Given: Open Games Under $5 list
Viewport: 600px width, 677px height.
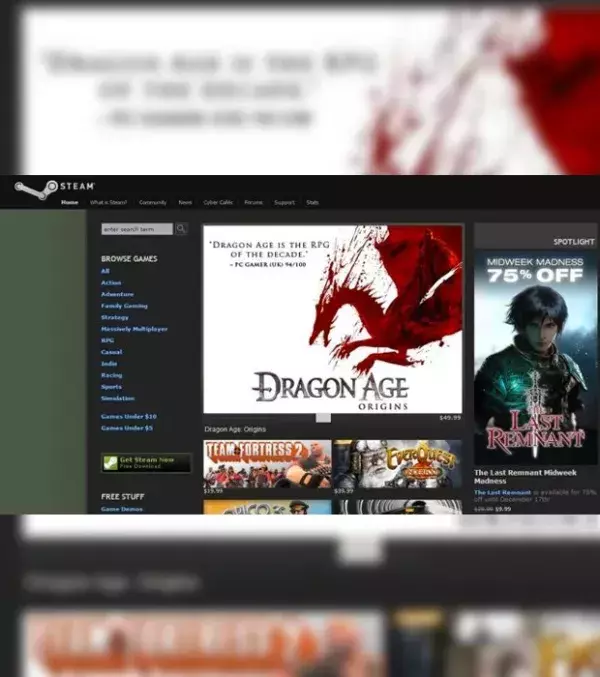Looking at the screenshot, I should (x=127, y=428).
